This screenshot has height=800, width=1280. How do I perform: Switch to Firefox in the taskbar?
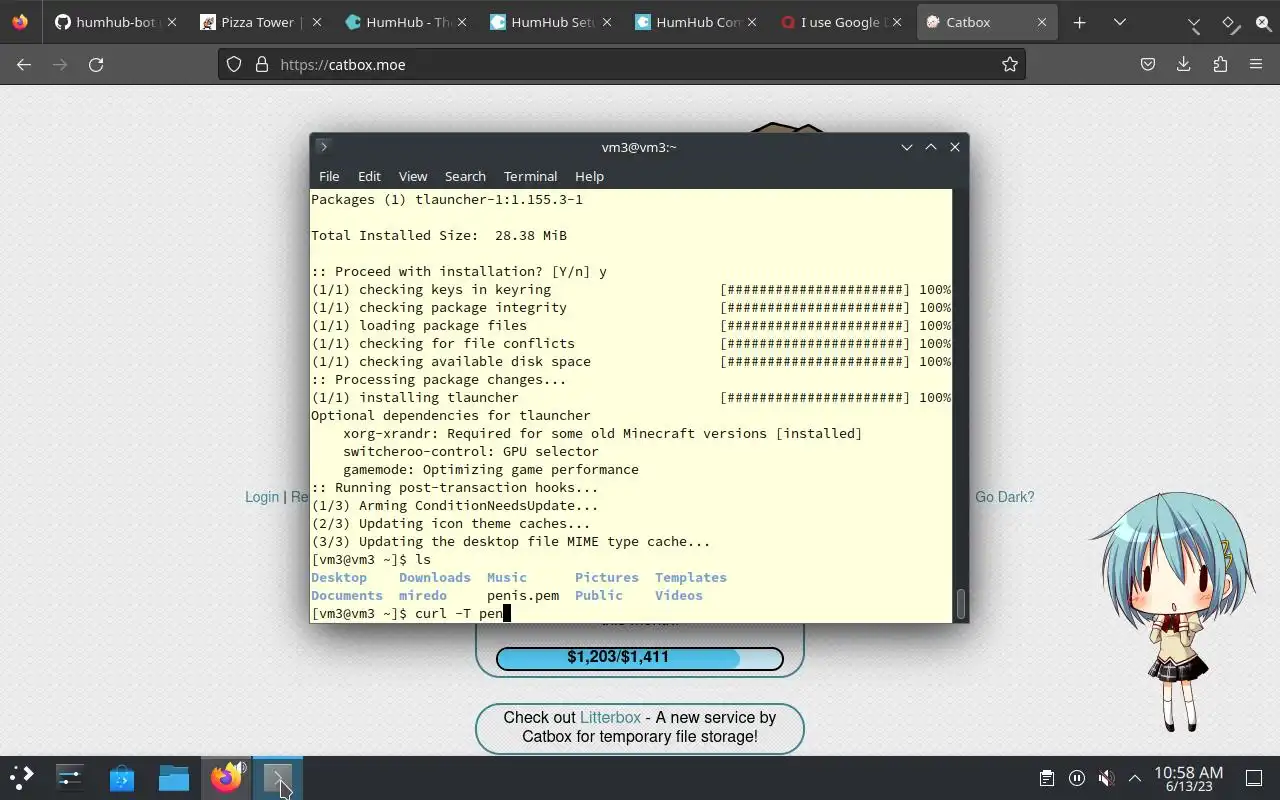point(226,777)
